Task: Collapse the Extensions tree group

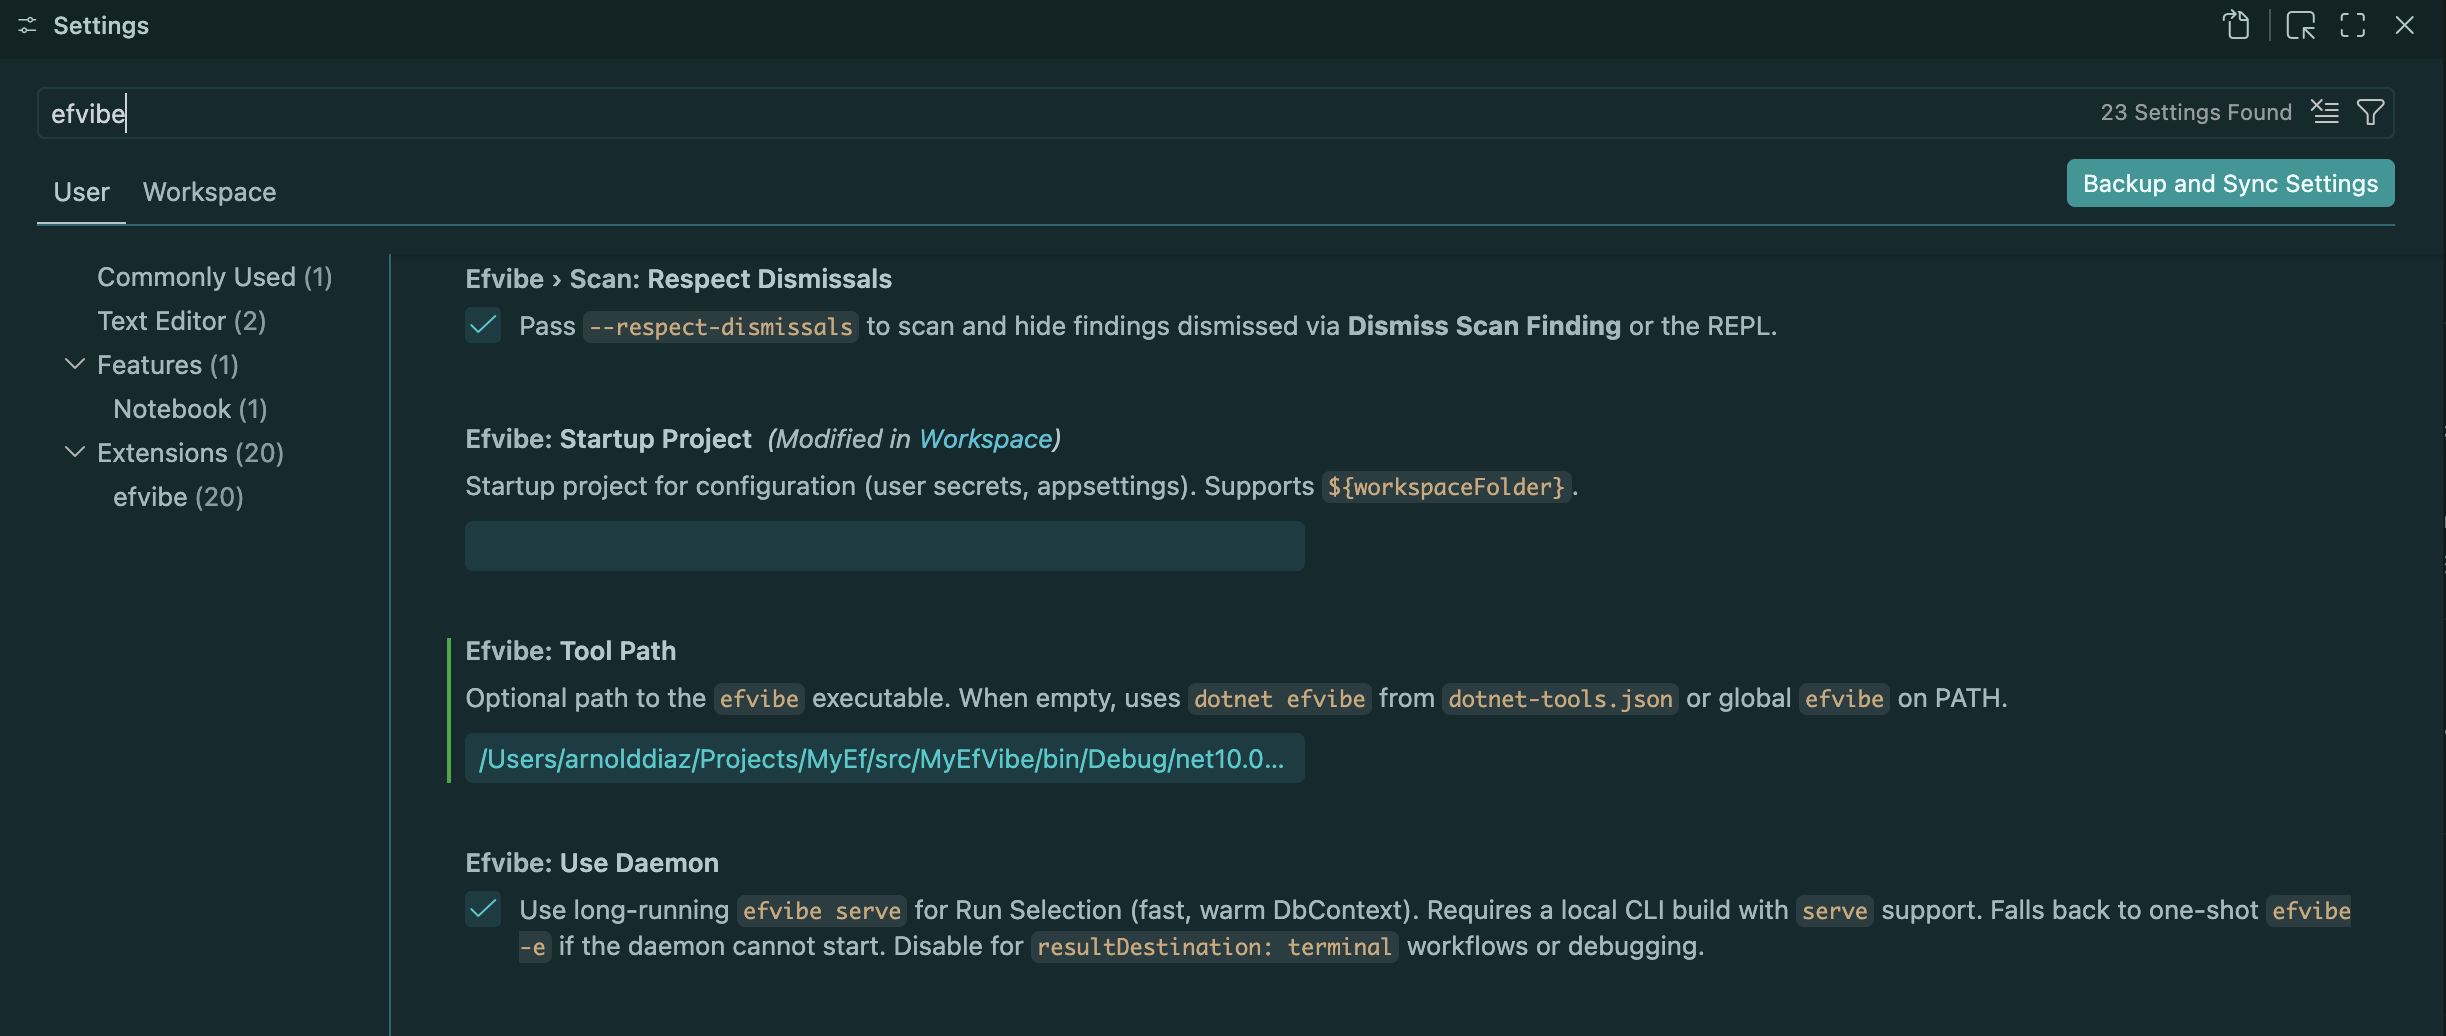Action: coord(74,452)
